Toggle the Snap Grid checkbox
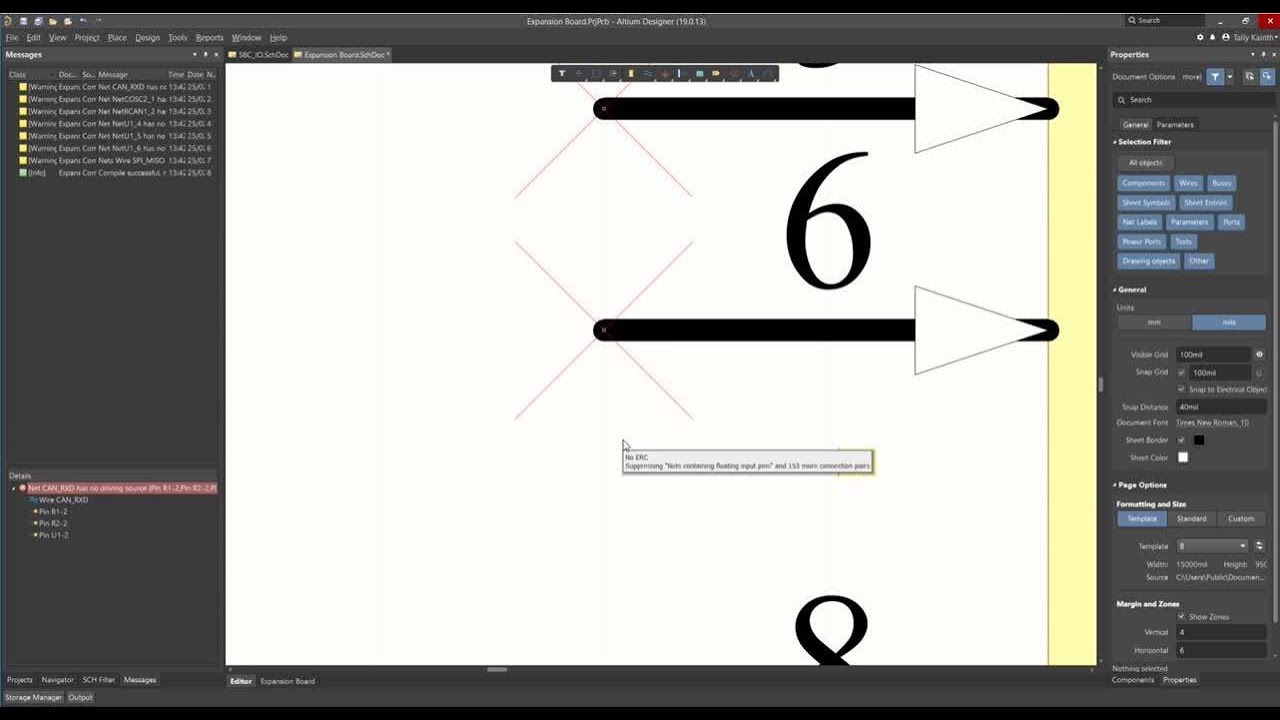Viewport: 1280px width, 720px height. tap(1181, 372)
